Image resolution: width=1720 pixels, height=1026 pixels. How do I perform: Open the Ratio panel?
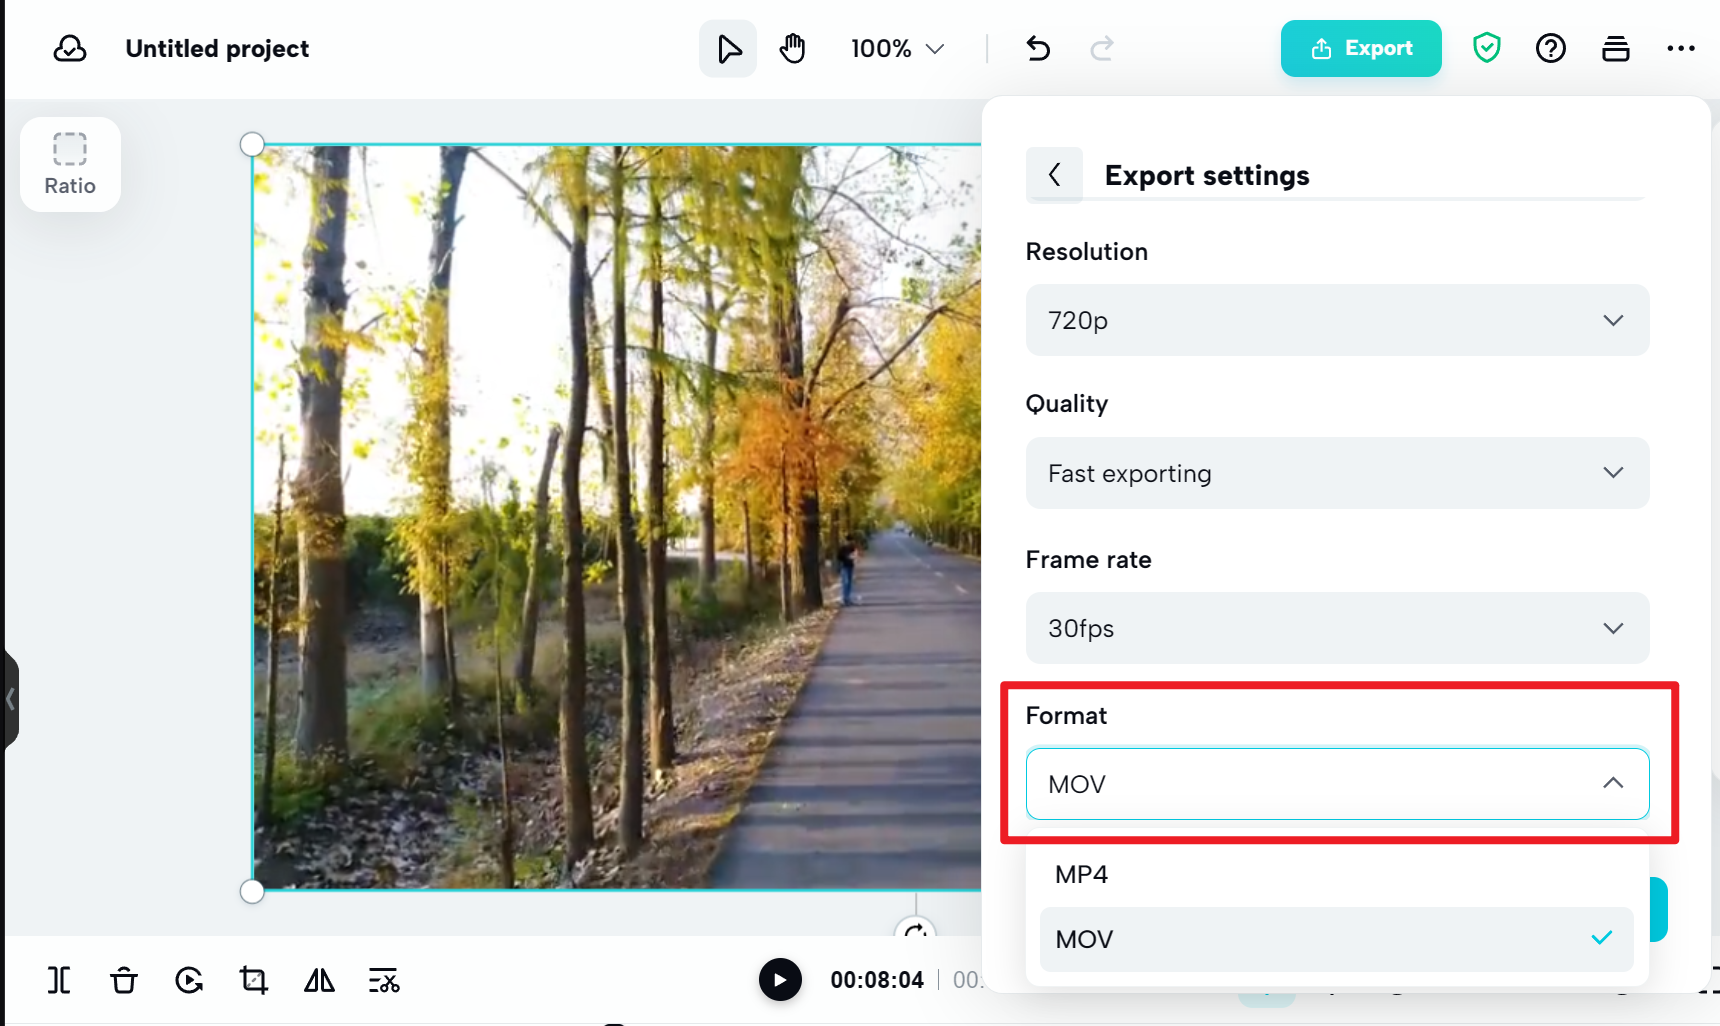coord(70,163)
